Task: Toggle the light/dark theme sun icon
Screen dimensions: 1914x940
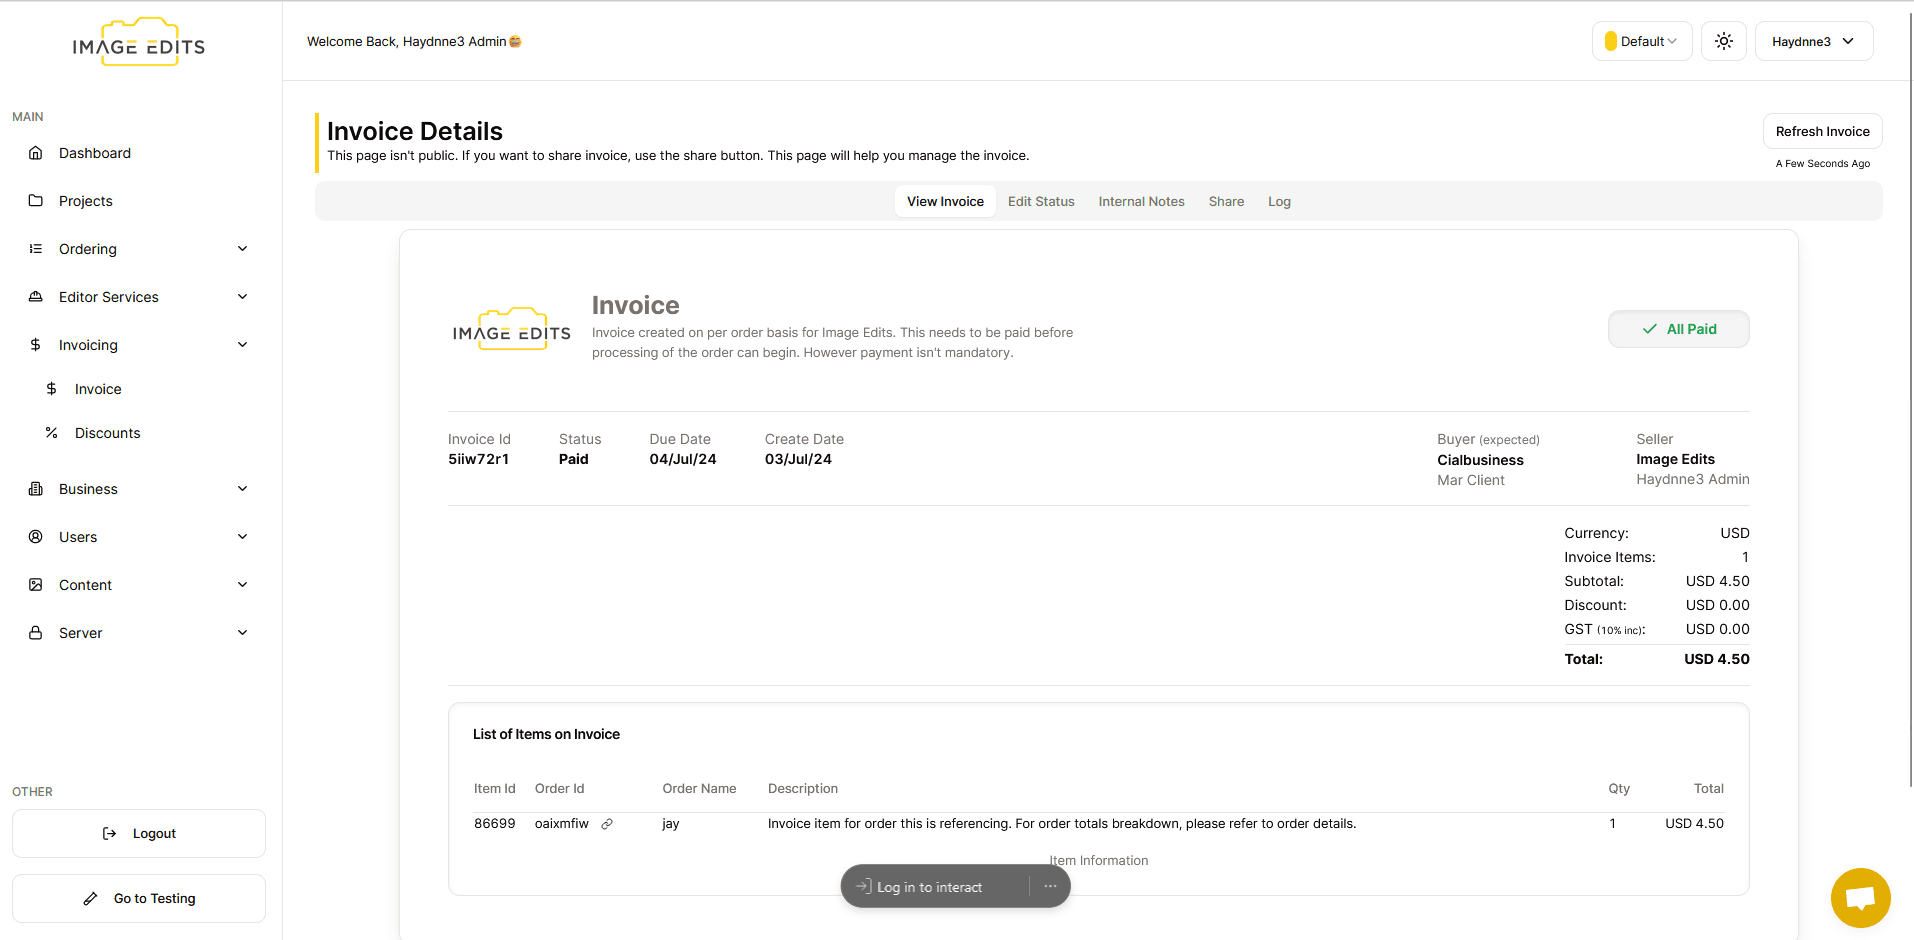Action: pos(1723,41)
